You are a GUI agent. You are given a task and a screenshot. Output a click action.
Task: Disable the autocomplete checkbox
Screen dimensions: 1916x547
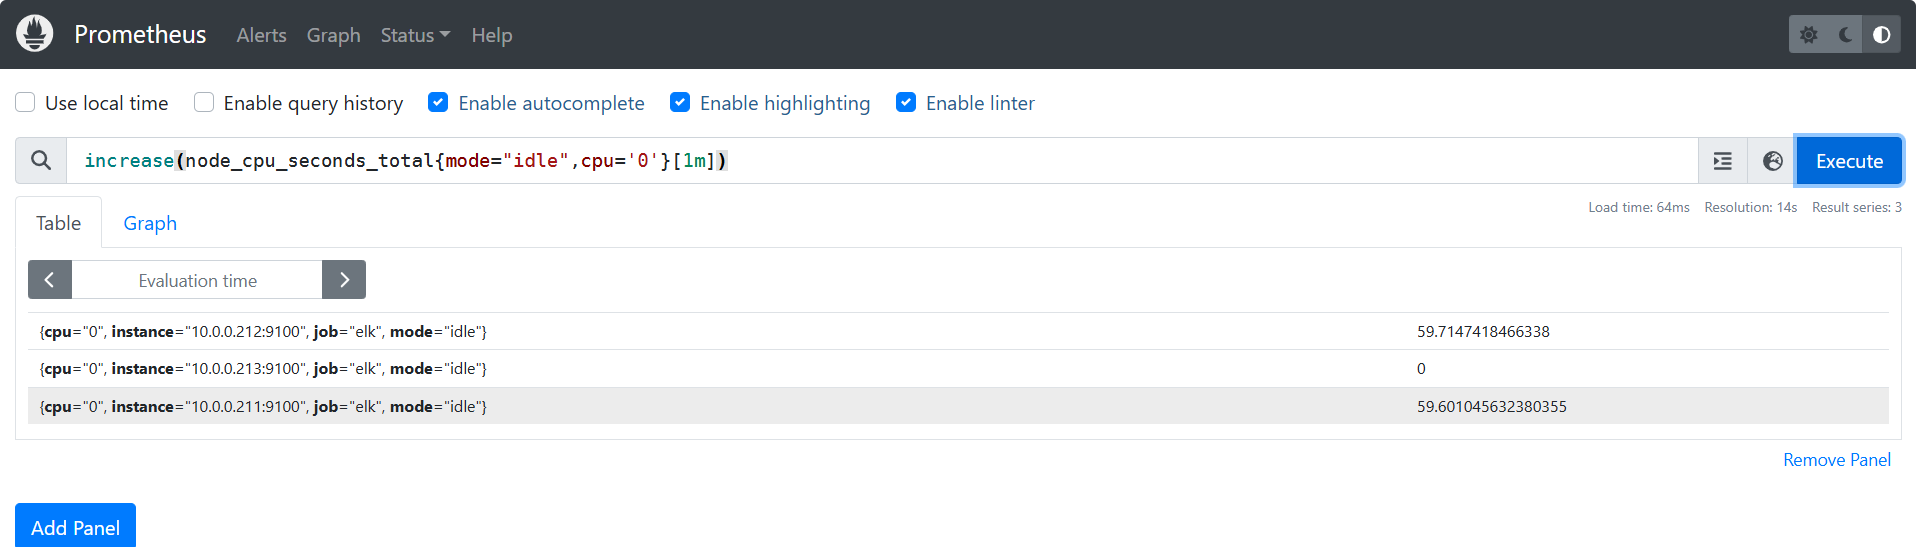[x=438, y=103]
